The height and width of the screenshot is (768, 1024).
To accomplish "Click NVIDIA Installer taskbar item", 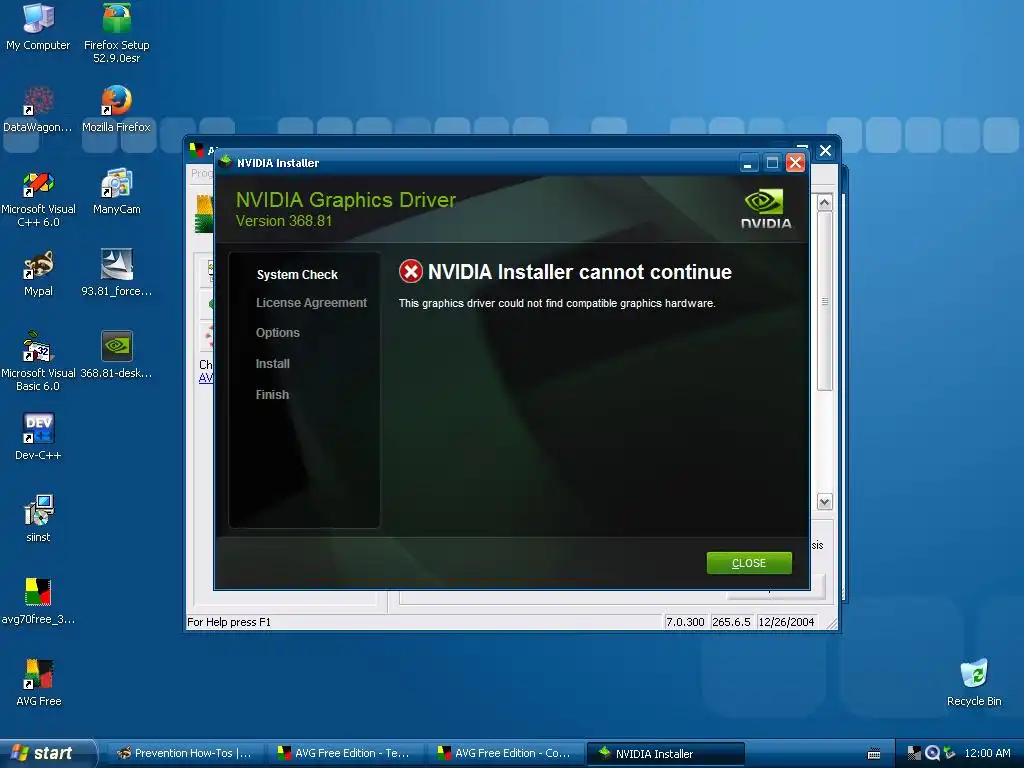I will pos(665,753).
